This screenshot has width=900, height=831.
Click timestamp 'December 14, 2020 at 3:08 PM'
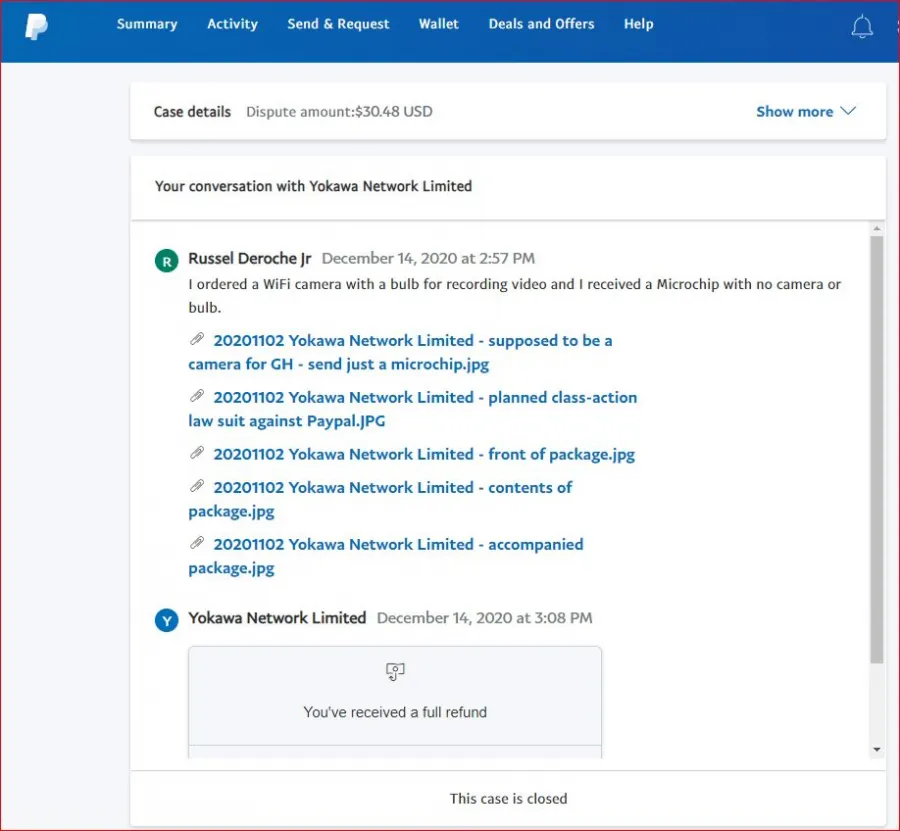coord(484,618)
